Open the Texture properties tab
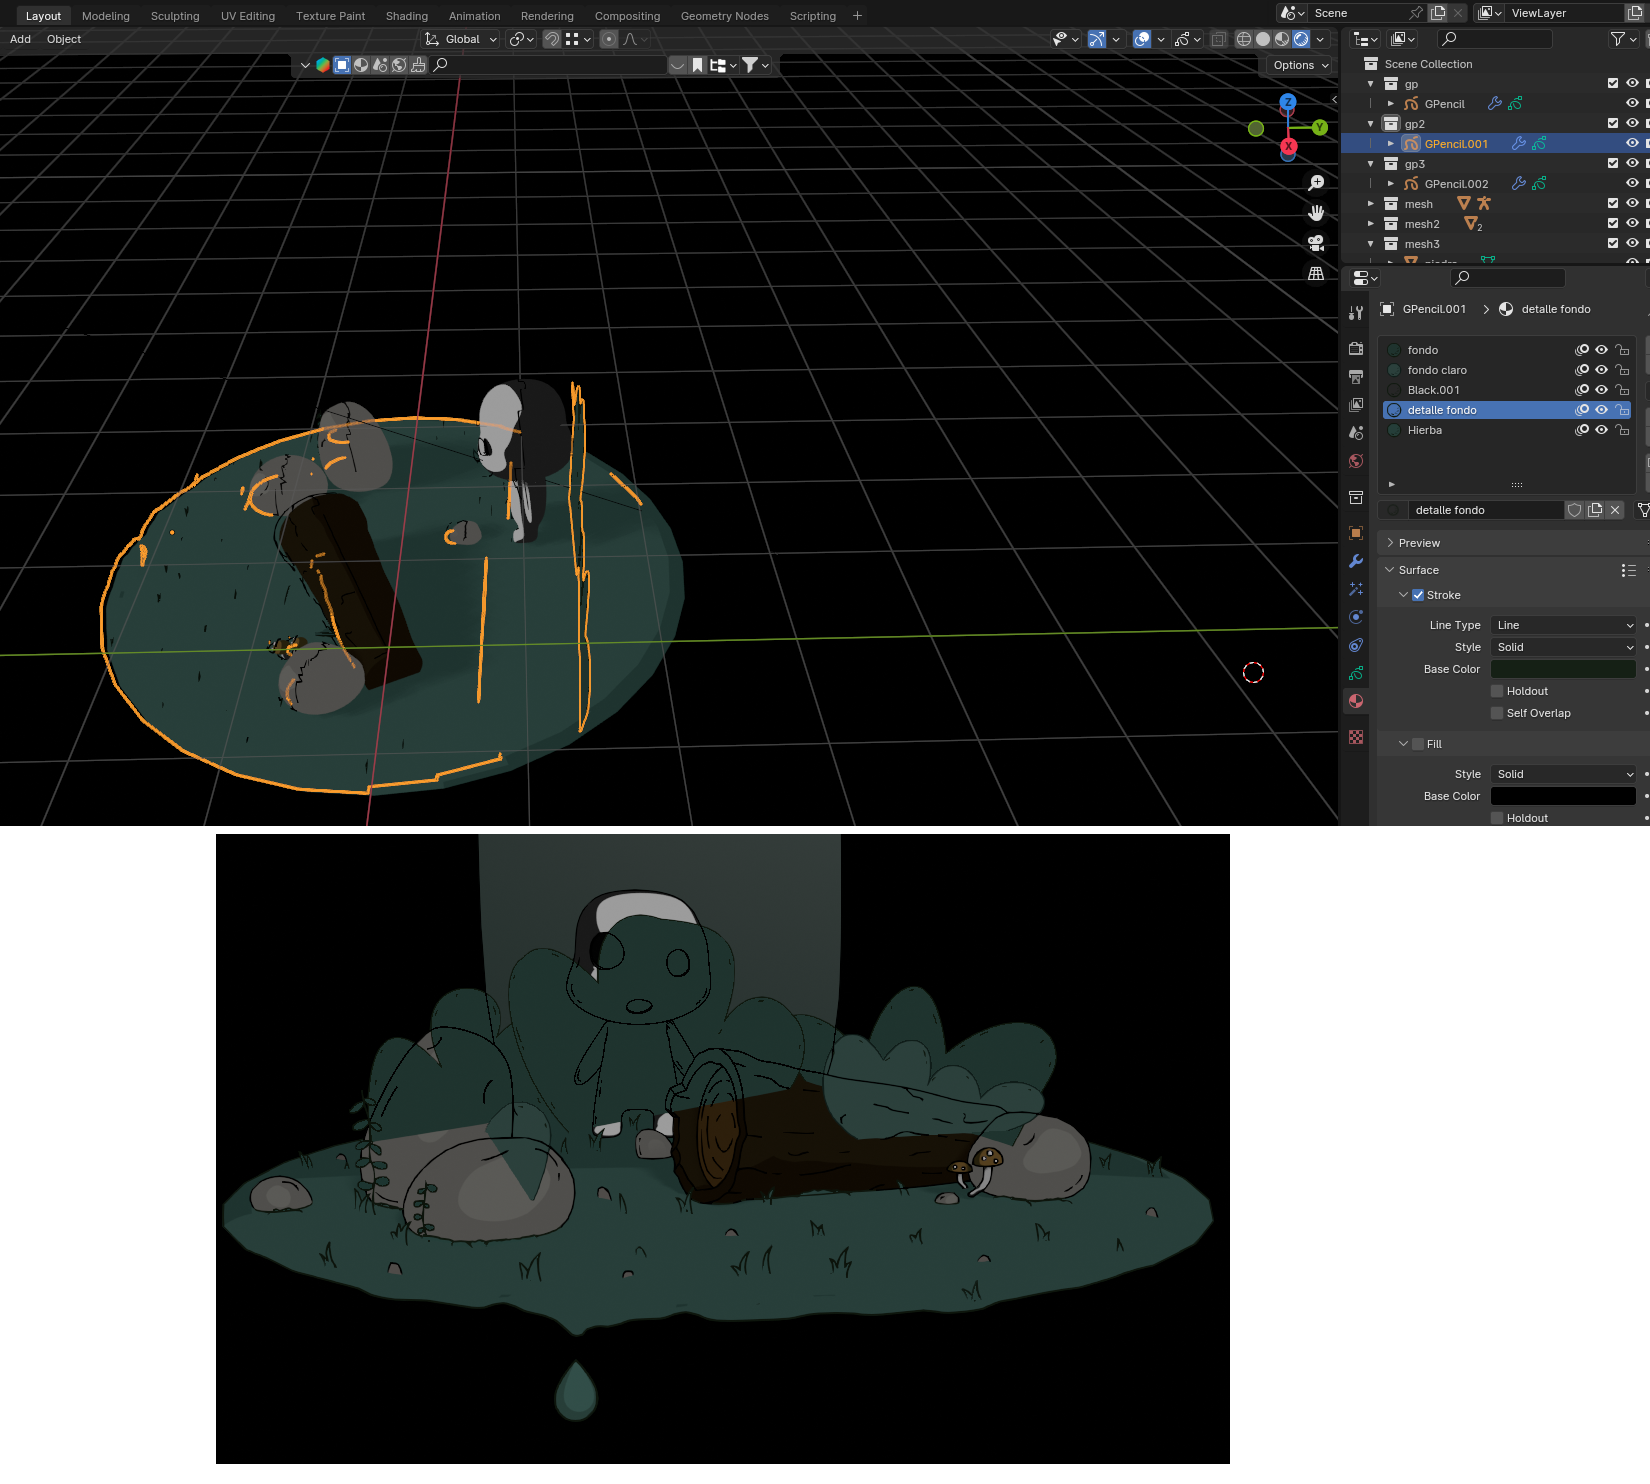1650x1484 pixels. click(1356, 737)
